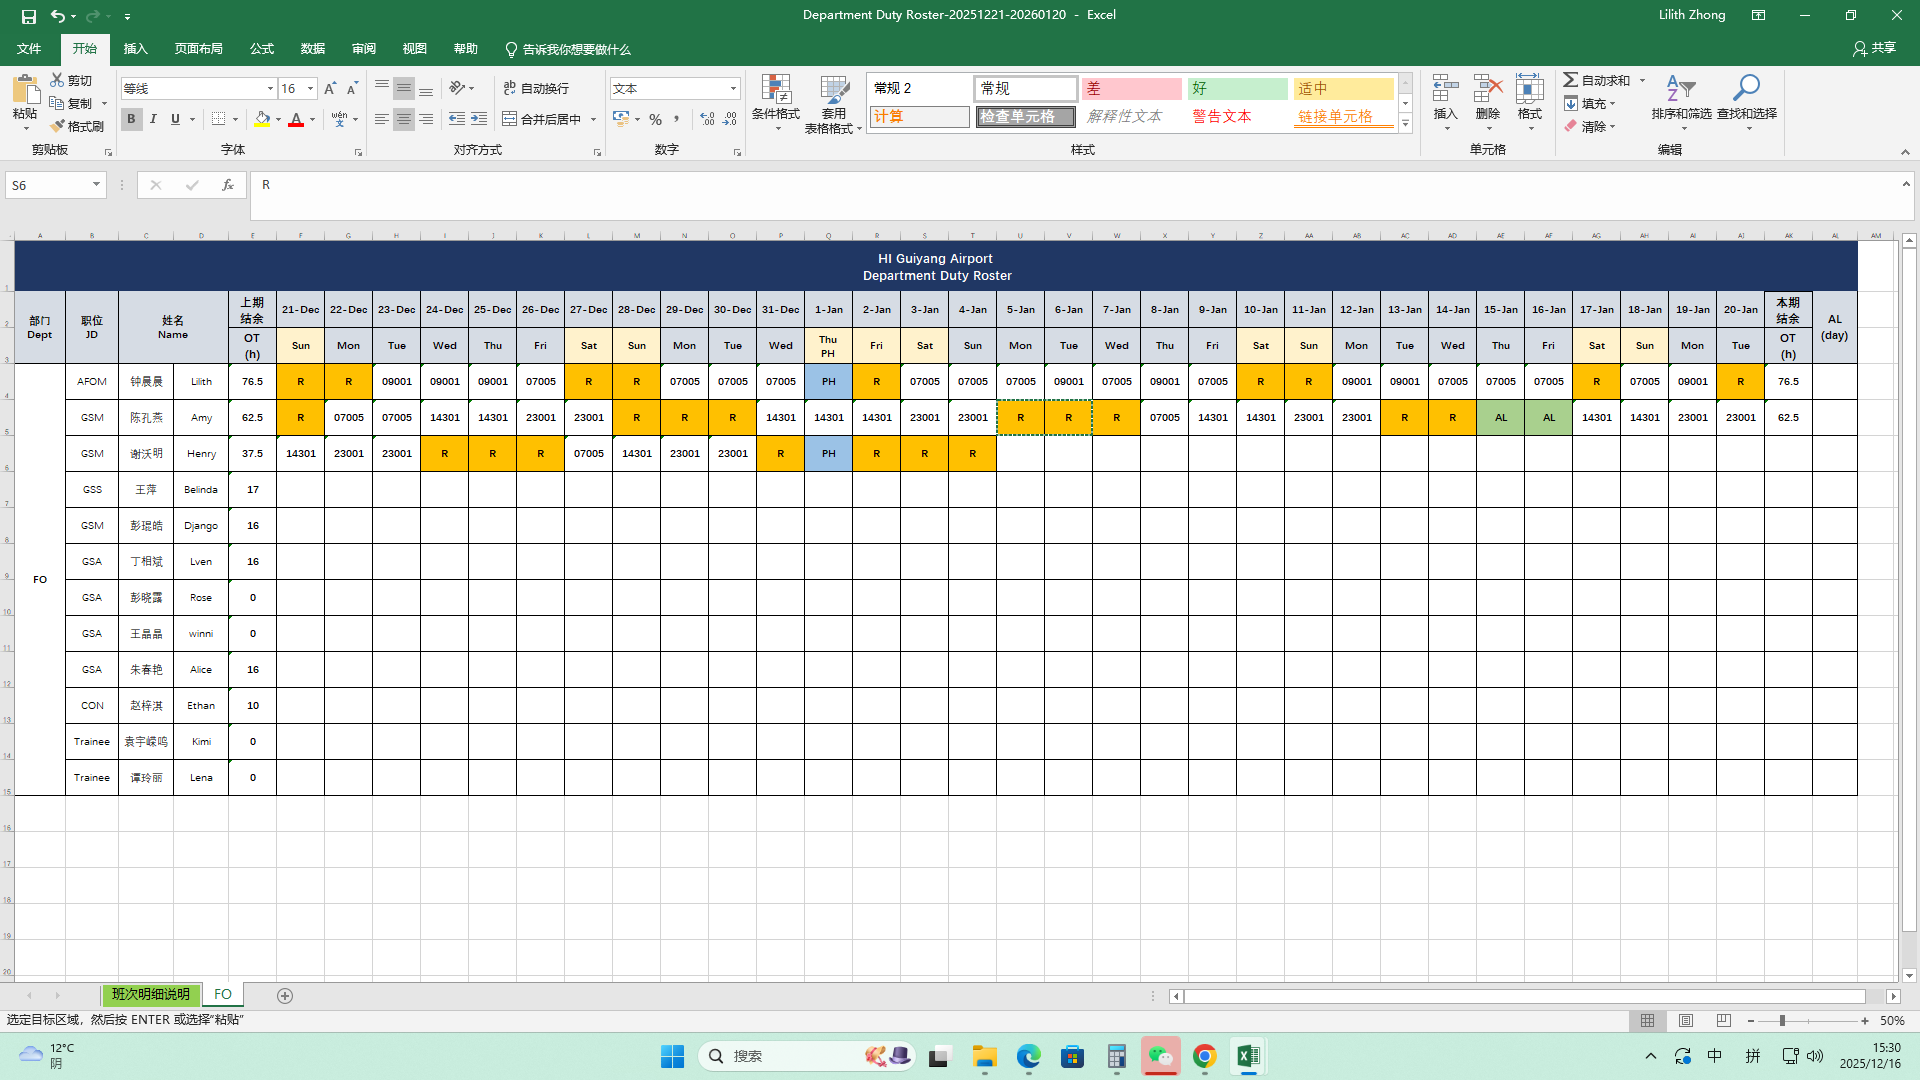Apply the 好 cell style
This screenshot has width=1920, height=1080.
[1237, 89]
